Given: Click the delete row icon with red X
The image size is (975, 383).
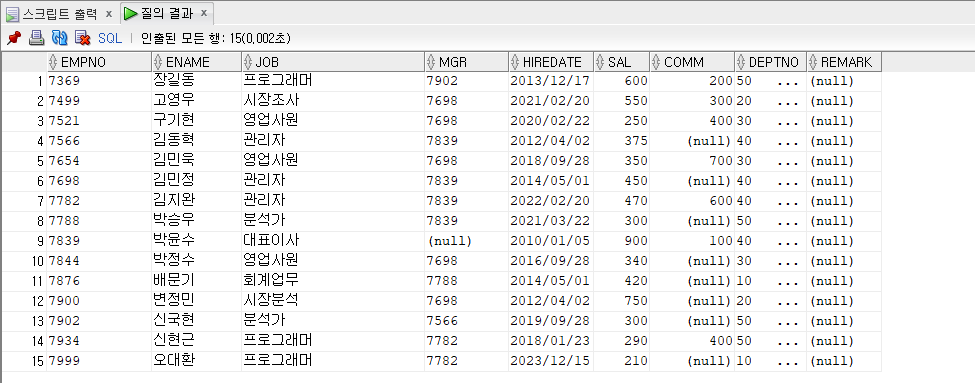Looking at the screenshot, I should click(82, 39).
